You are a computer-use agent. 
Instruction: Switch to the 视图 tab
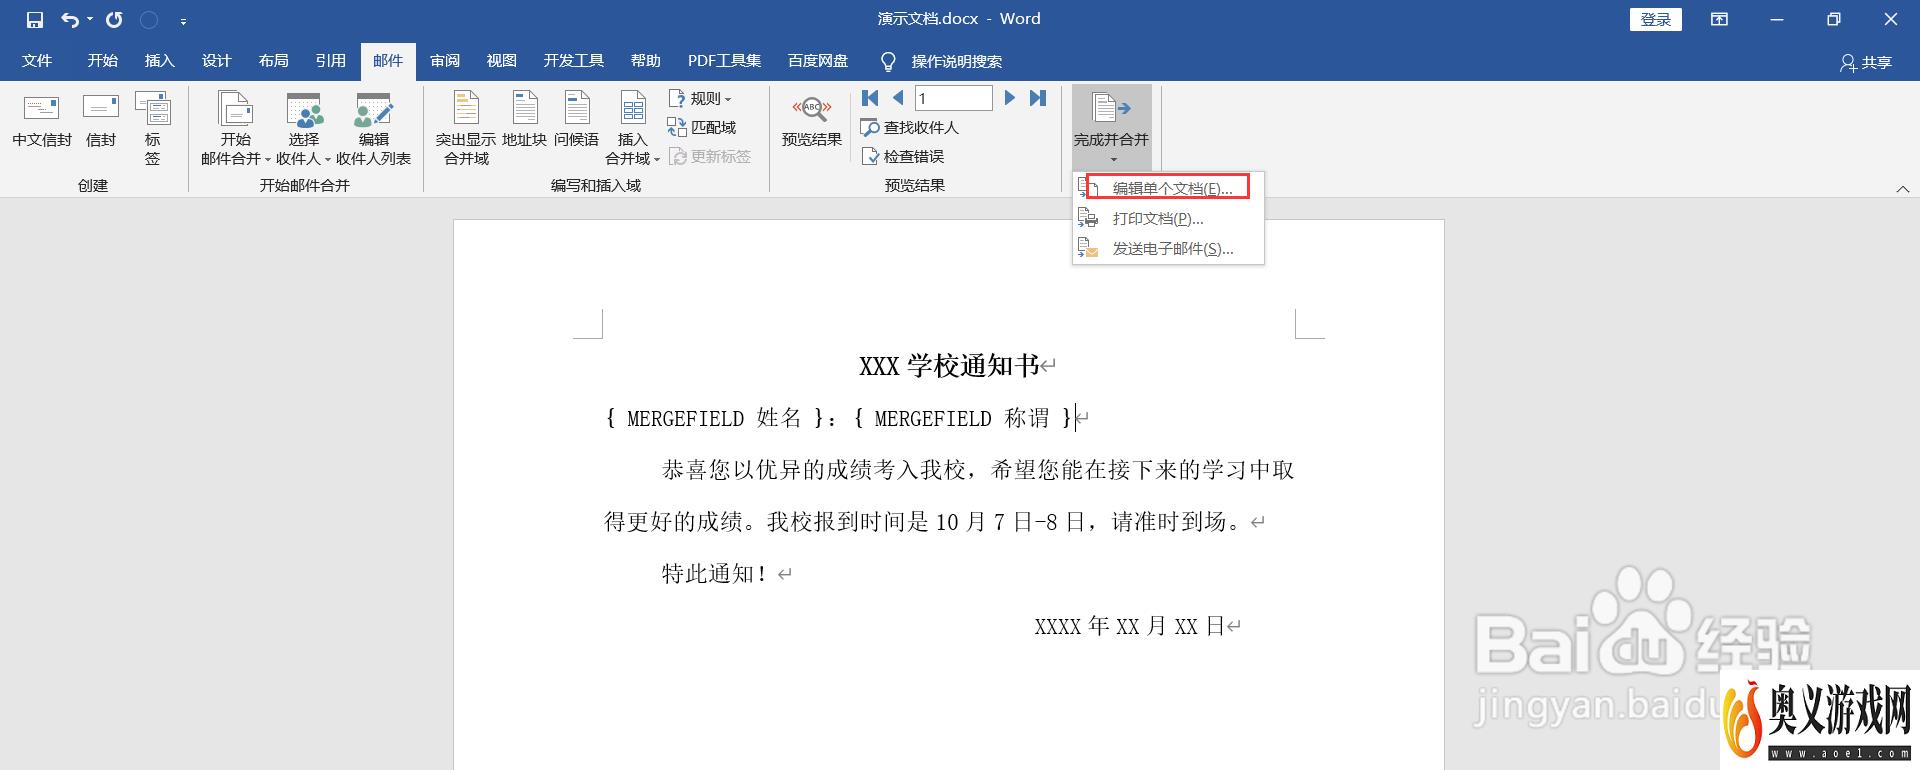pyautogui.click(x=502, y=61)
